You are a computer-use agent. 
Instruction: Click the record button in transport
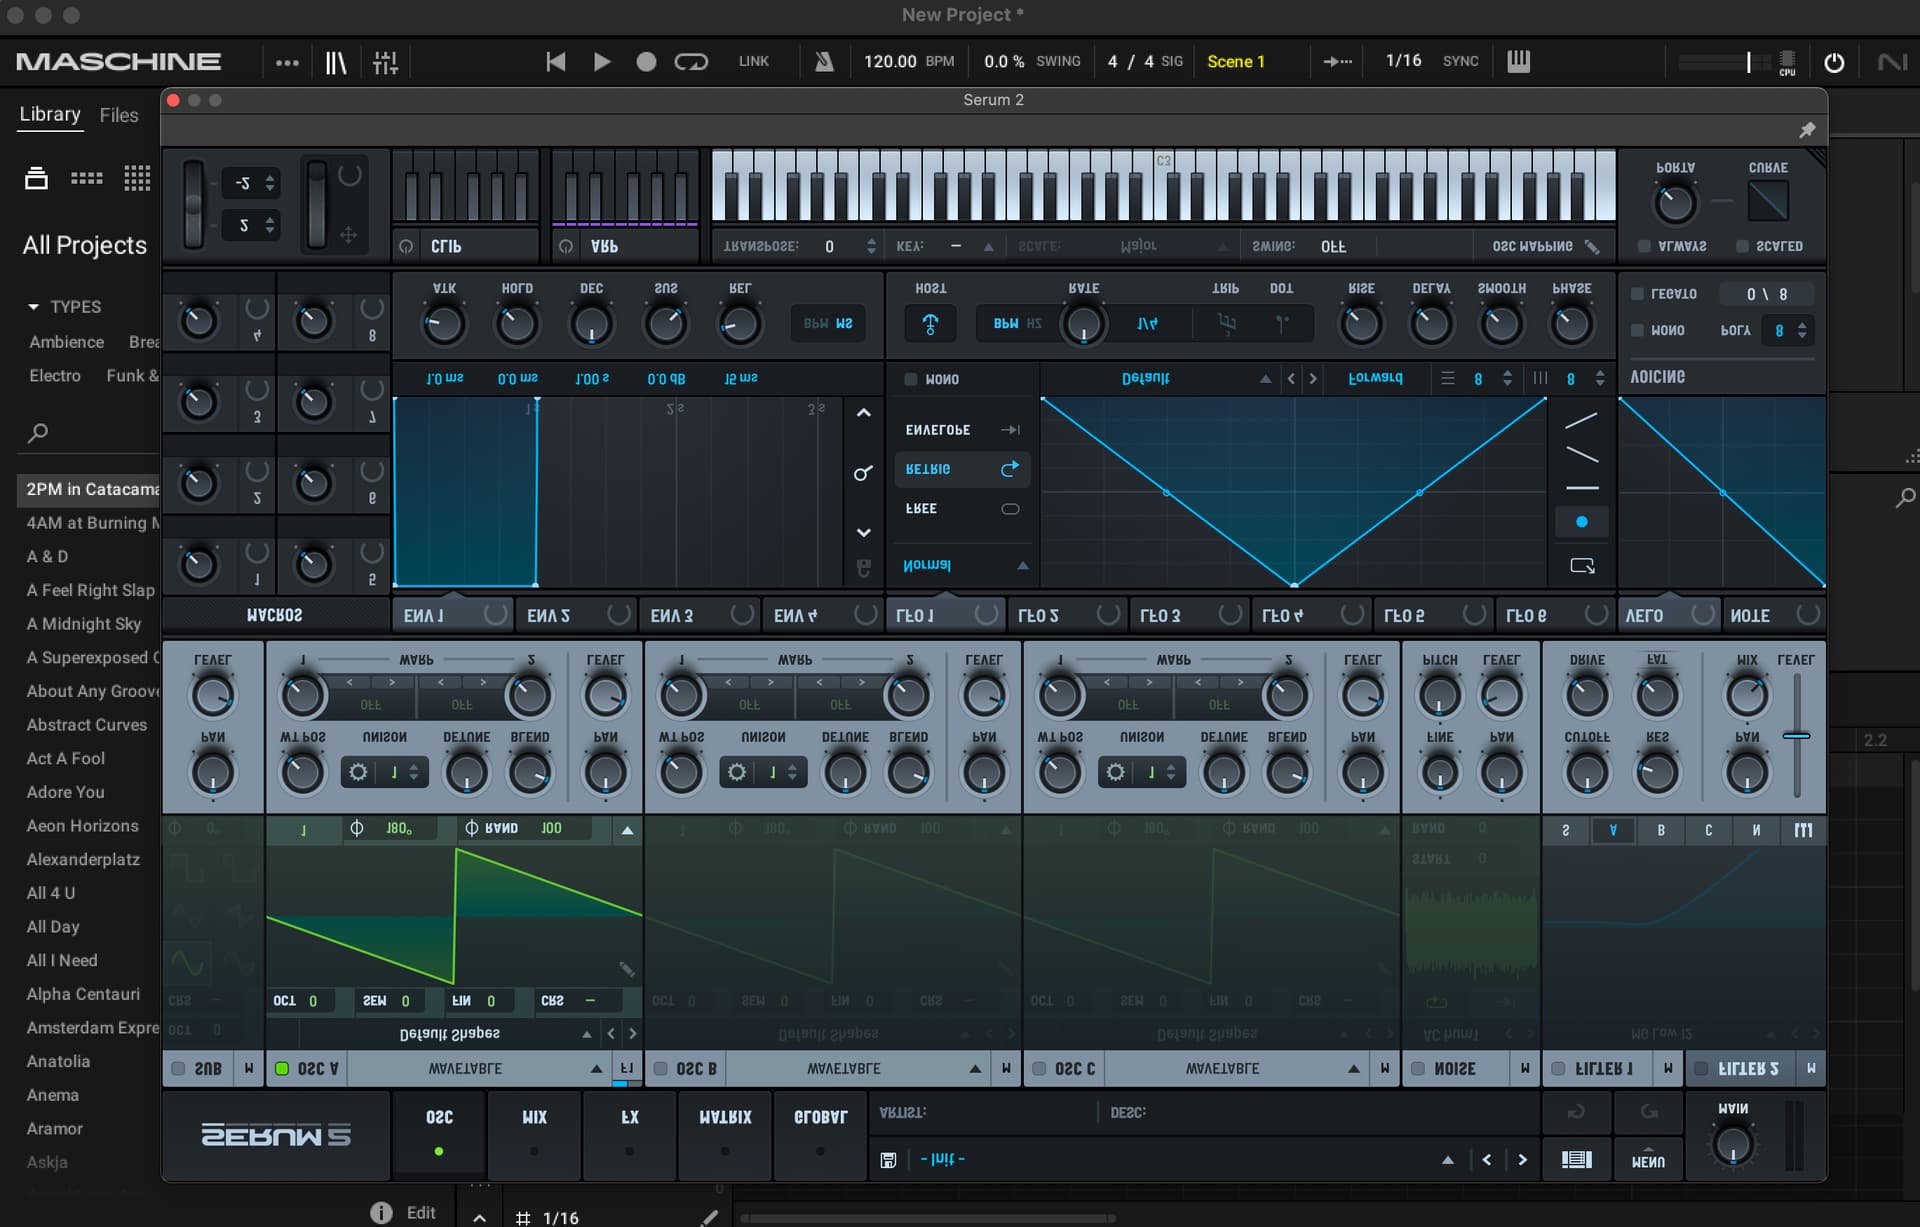pos(646,62)
